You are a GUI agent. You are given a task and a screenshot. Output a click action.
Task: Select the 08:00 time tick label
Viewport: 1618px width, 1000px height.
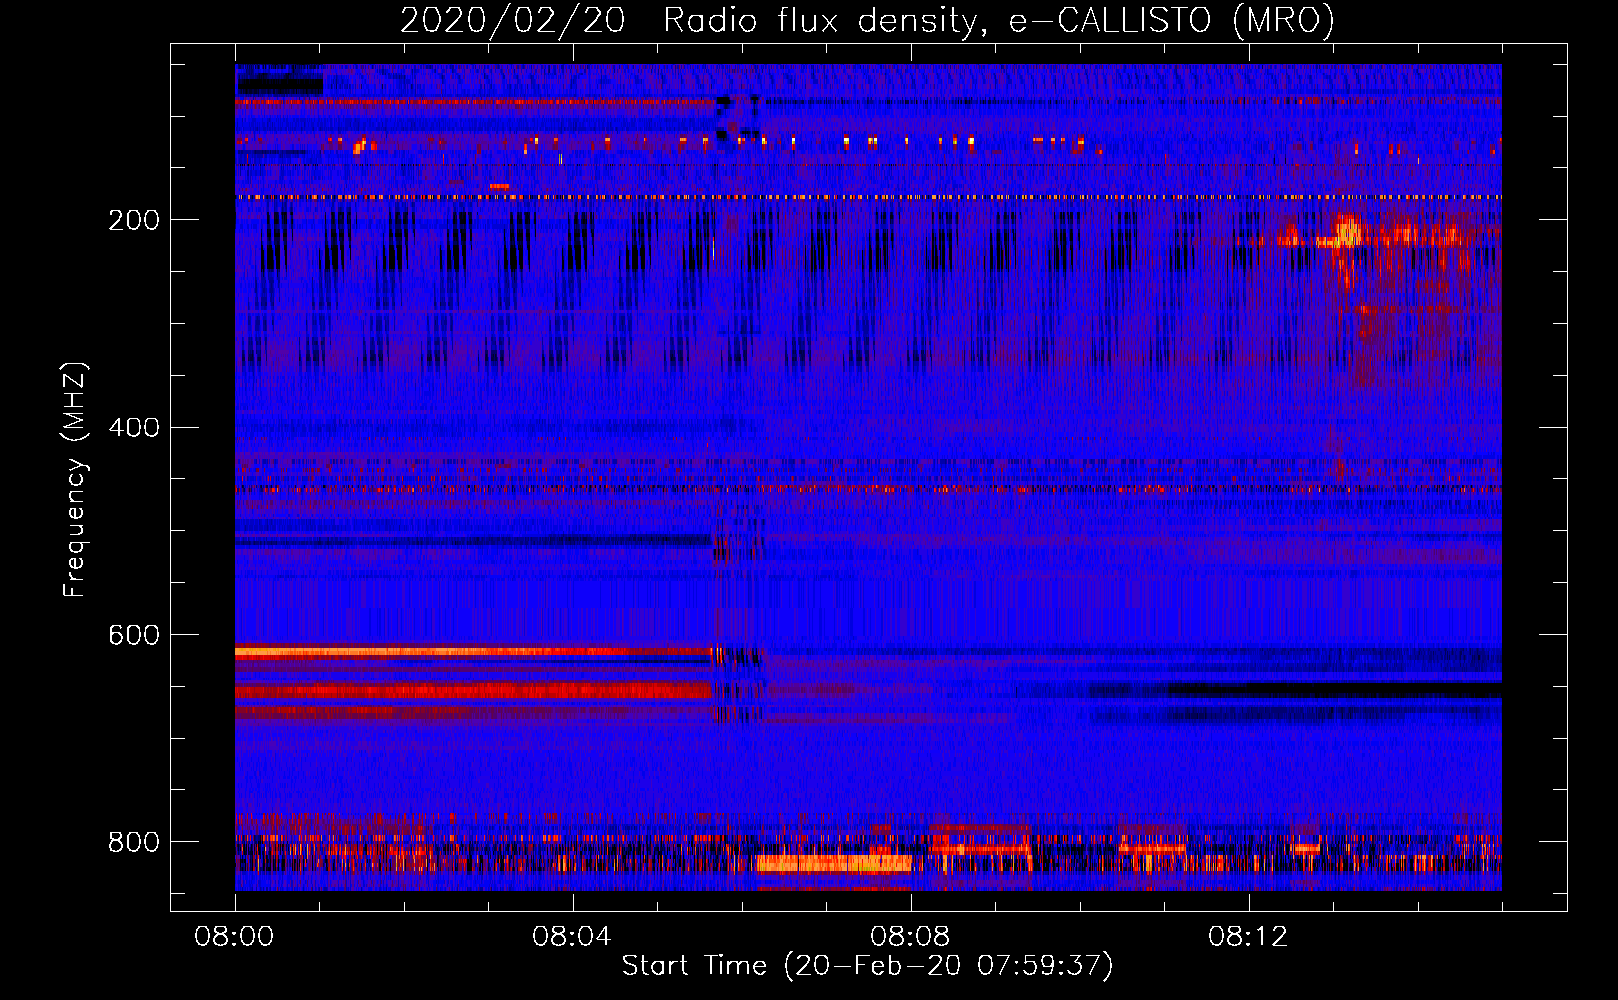pyautogui.click(x=235, y=937)
